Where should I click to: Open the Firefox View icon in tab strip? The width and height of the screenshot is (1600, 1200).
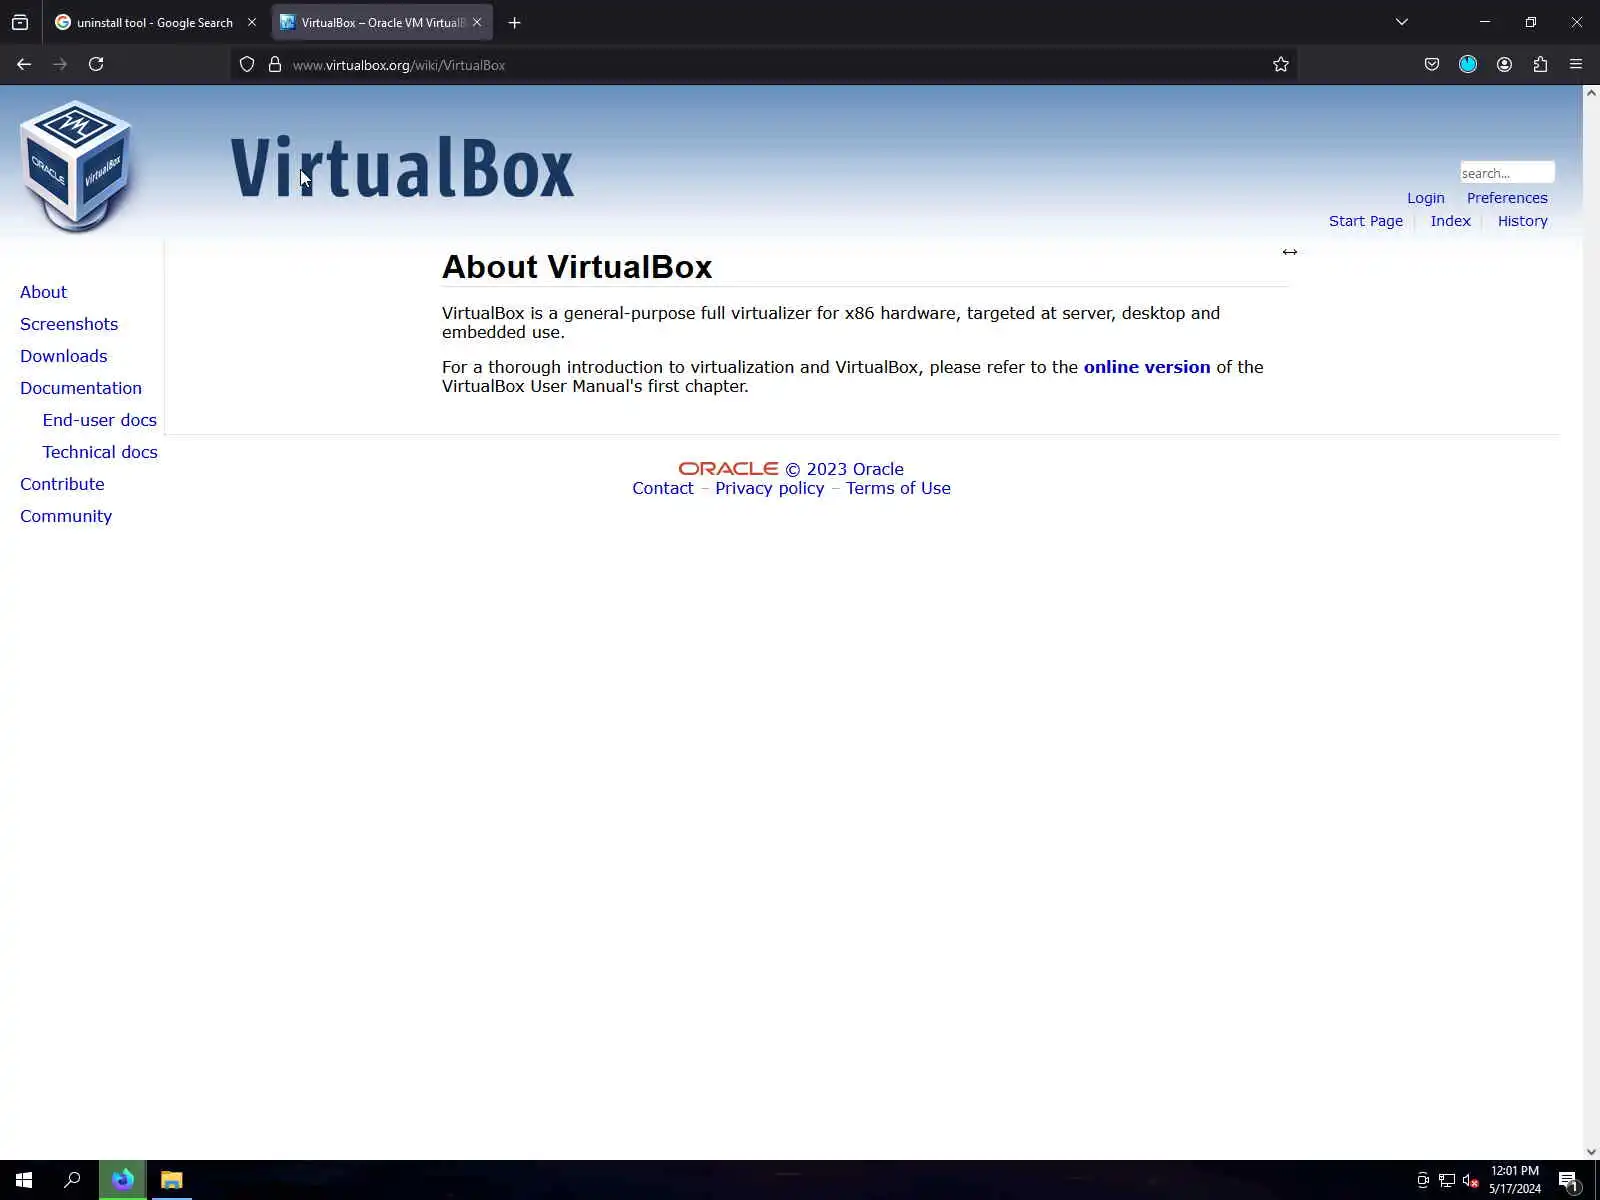pyautogui.click(x=20, y=22)
